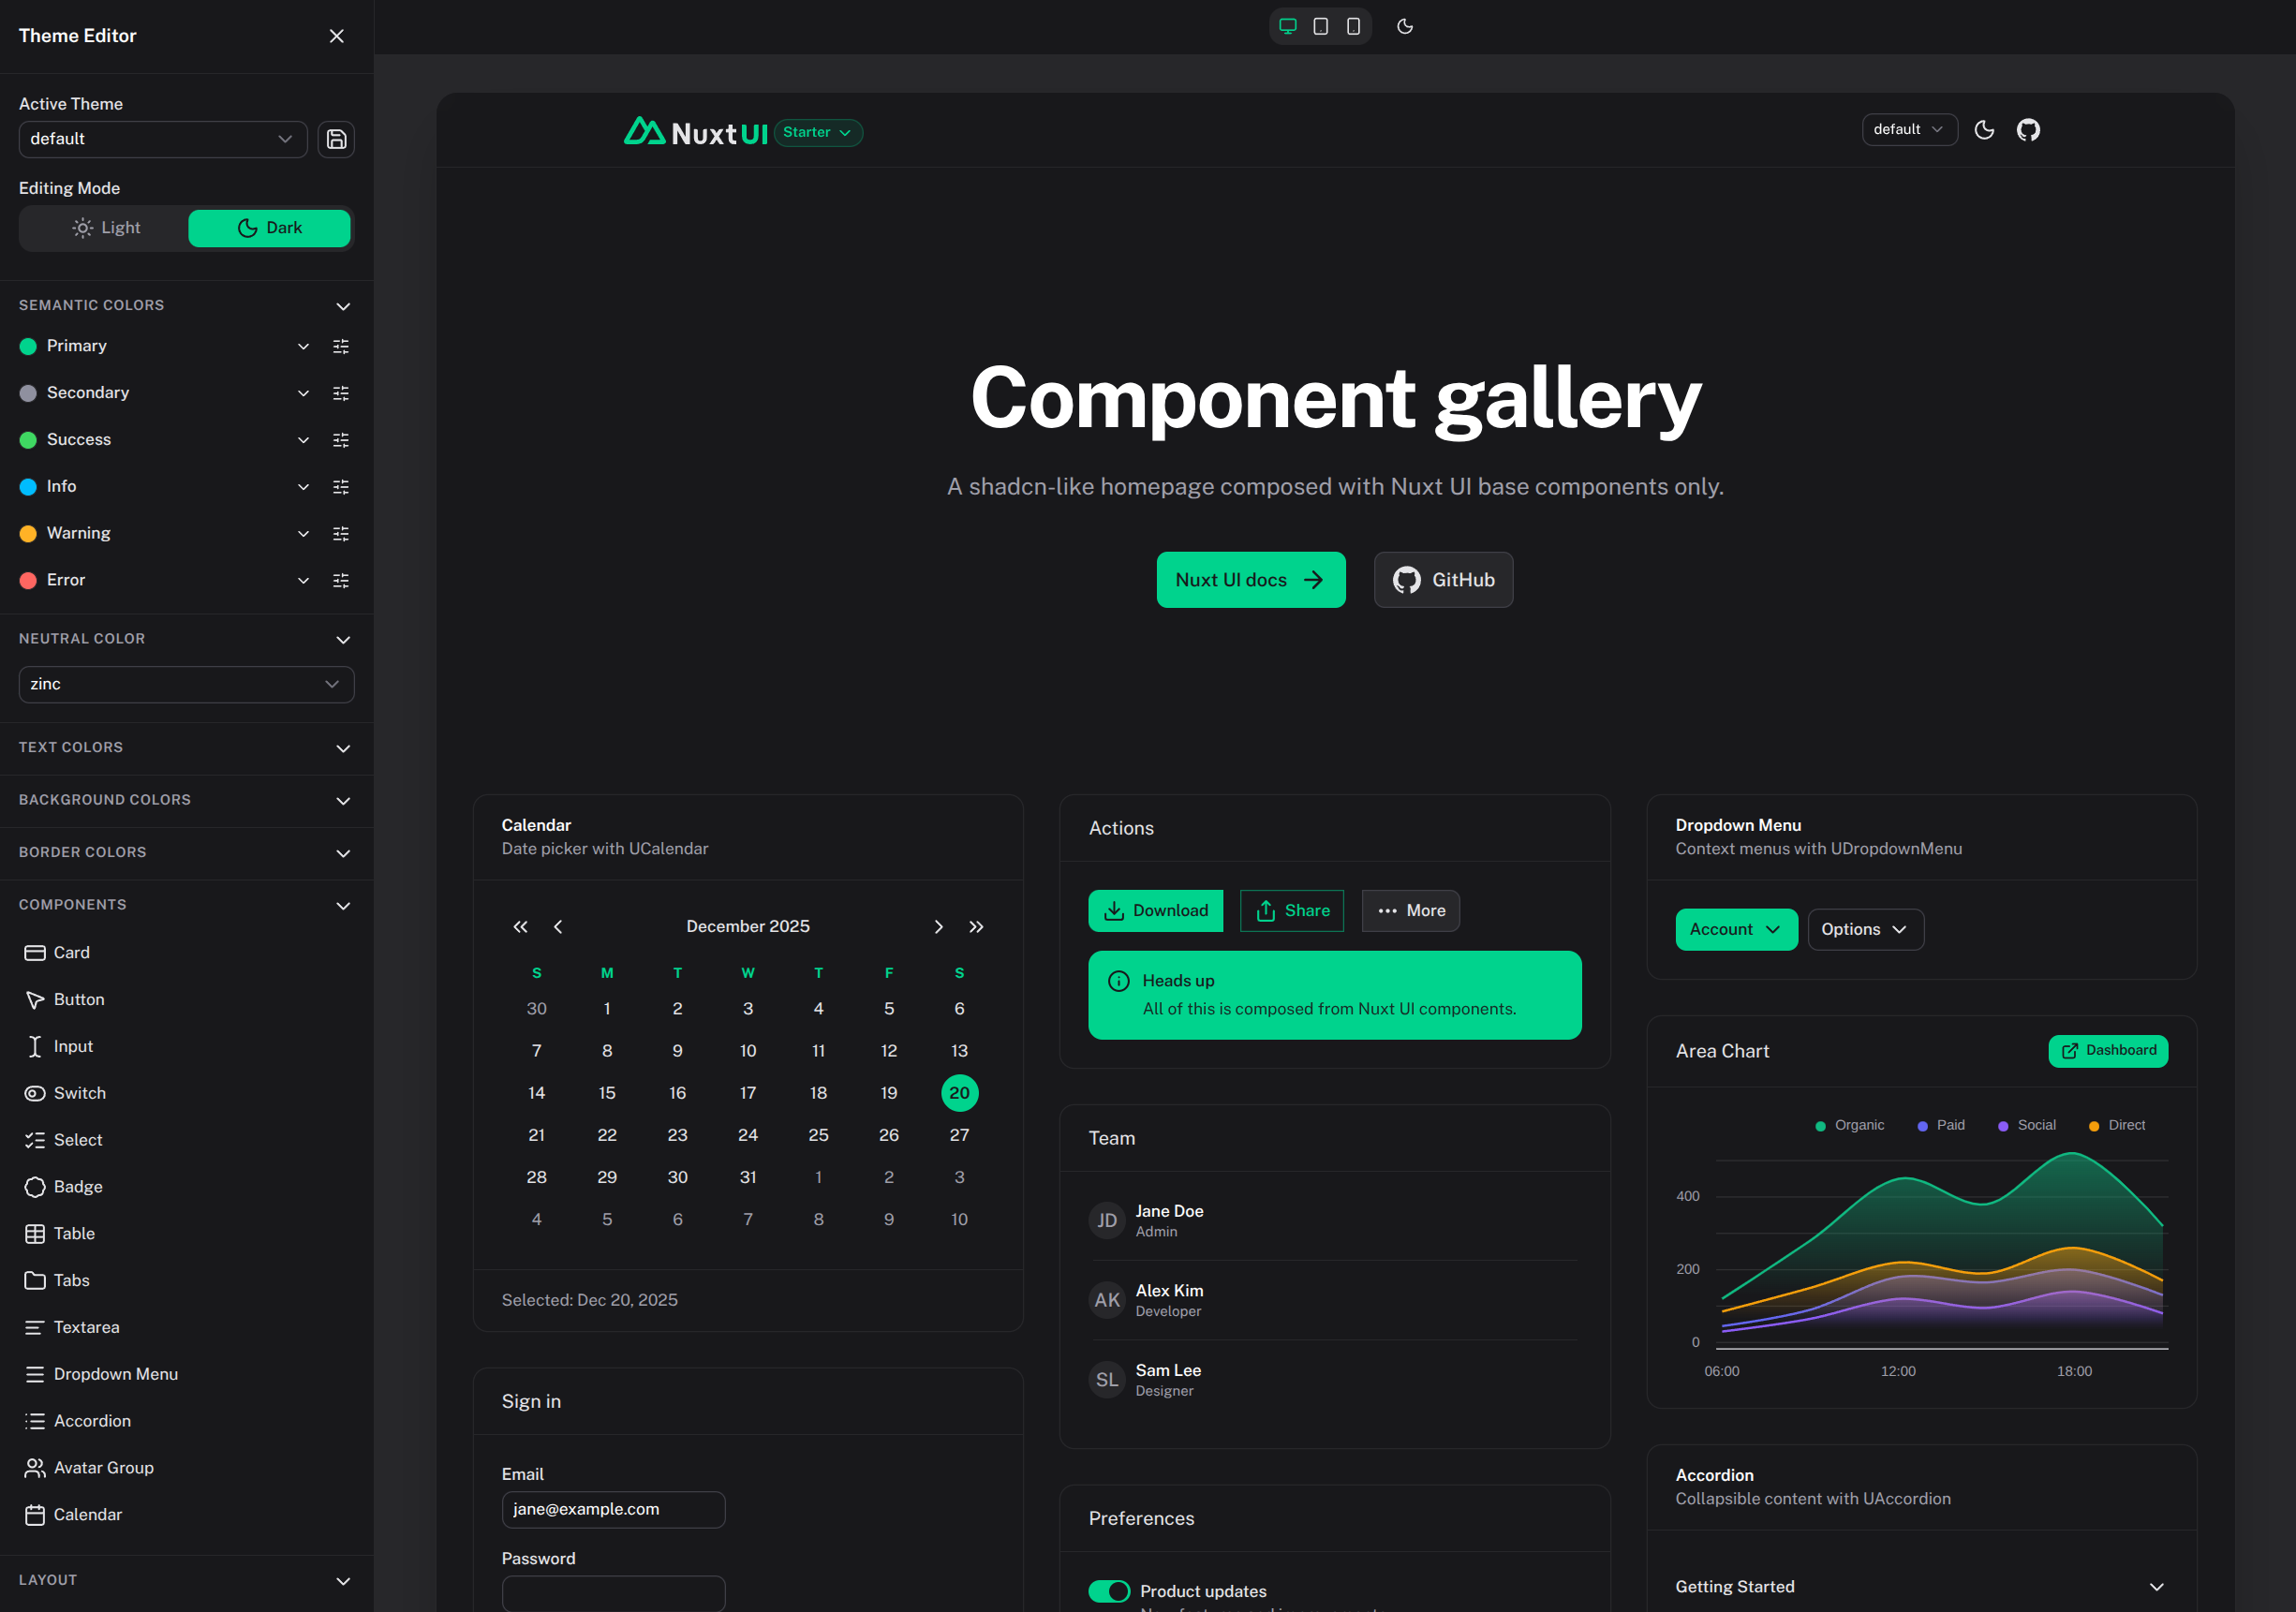This screenshot has width=2296, height=1612.
Task: Open the Active Theme dropdown
Action: tap(163, 139)
